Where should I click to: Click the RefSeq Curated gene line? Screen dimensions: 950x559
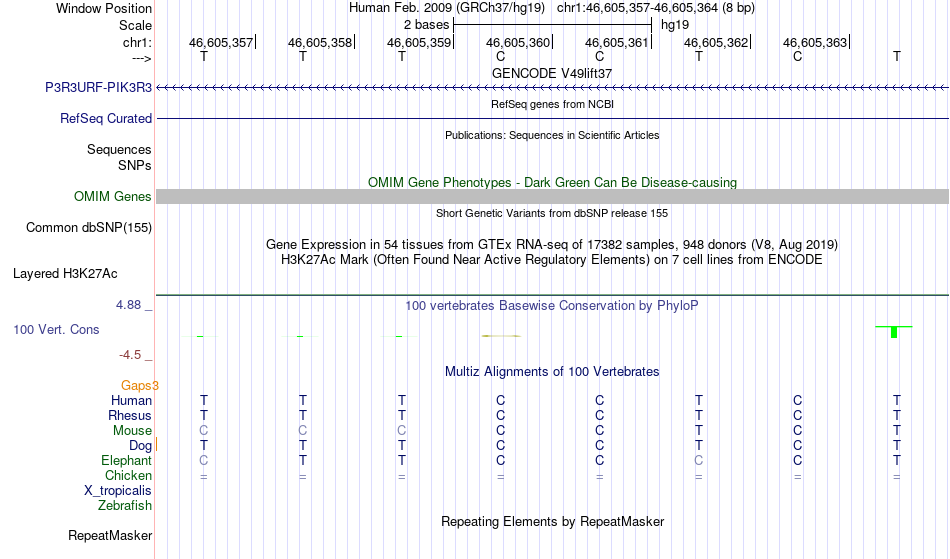click(x=552, y=118)
